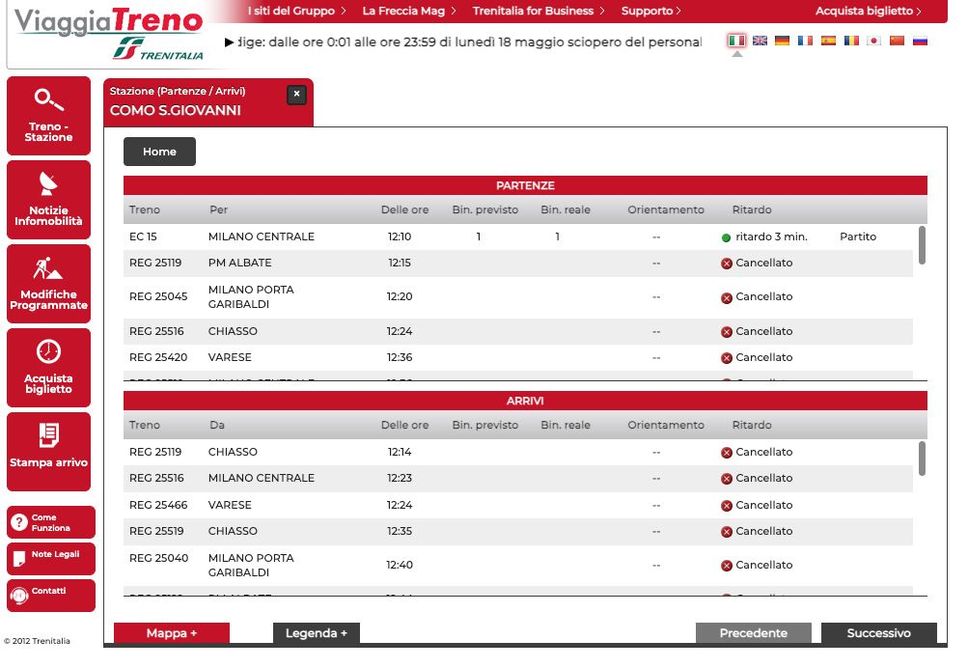This screenshot has width=968, height=668.
Task: Click the Come Funziona question mark icon
Action: click(19, 522)
